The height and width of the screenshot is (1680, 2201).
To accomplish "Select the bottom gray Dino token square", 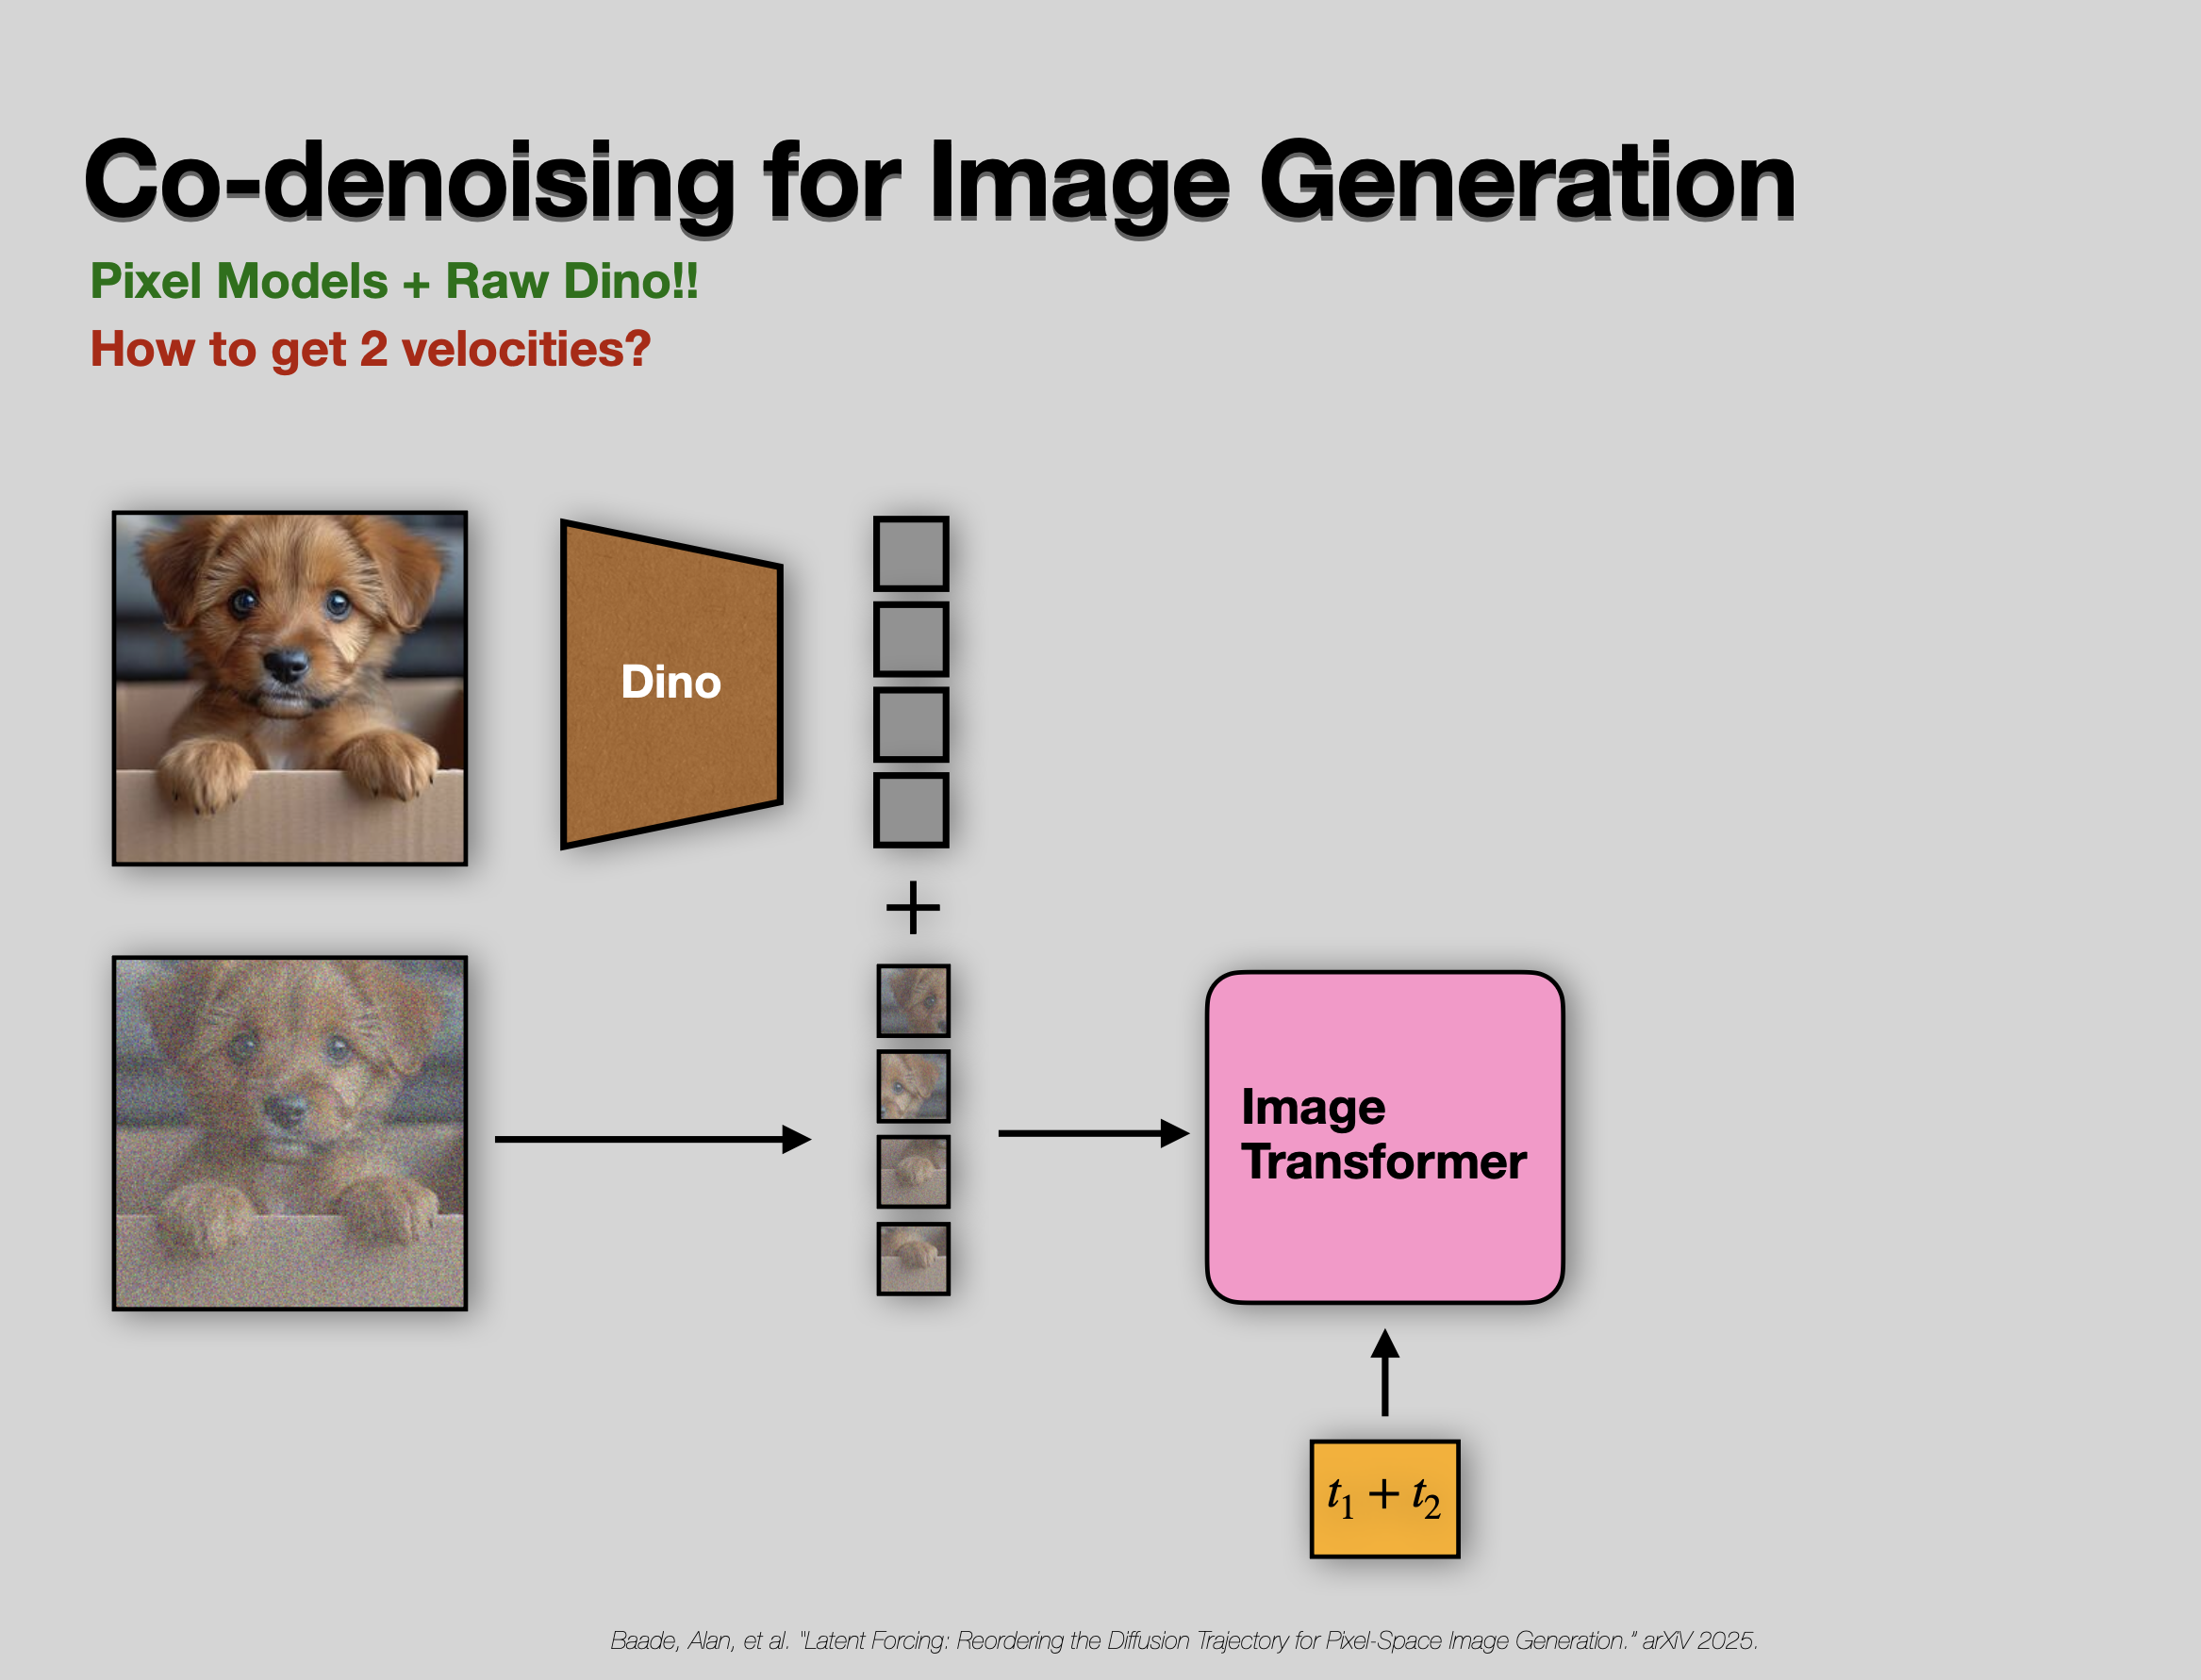I will [911, 809].
